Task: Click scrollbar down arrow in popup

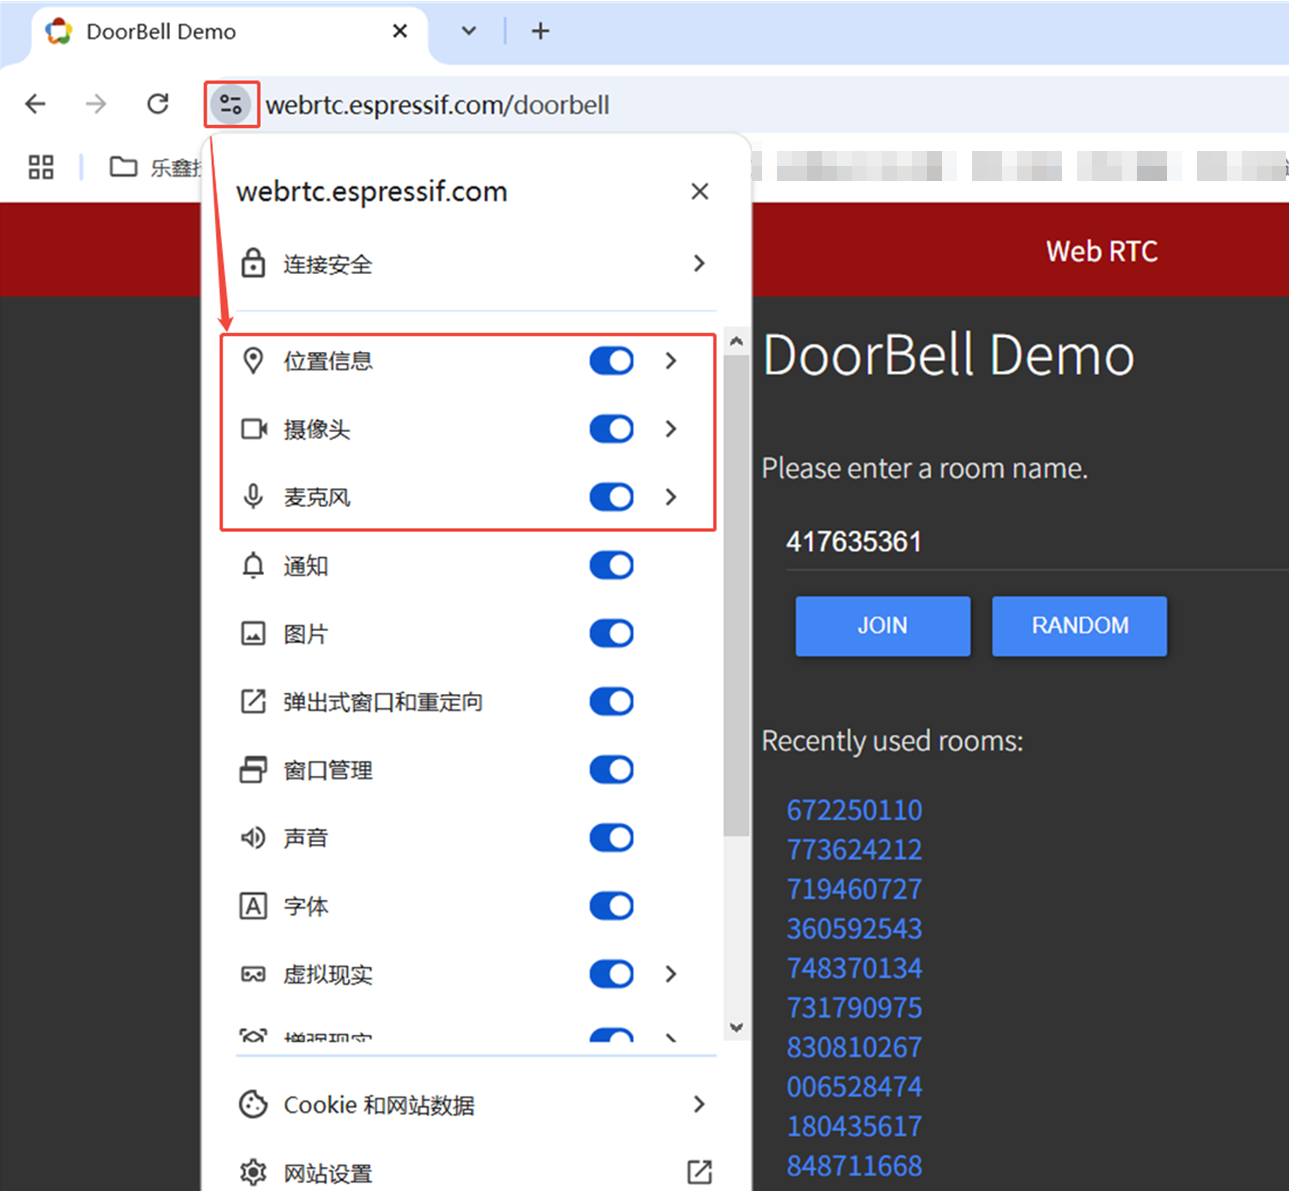Action: coord(737,1027)
